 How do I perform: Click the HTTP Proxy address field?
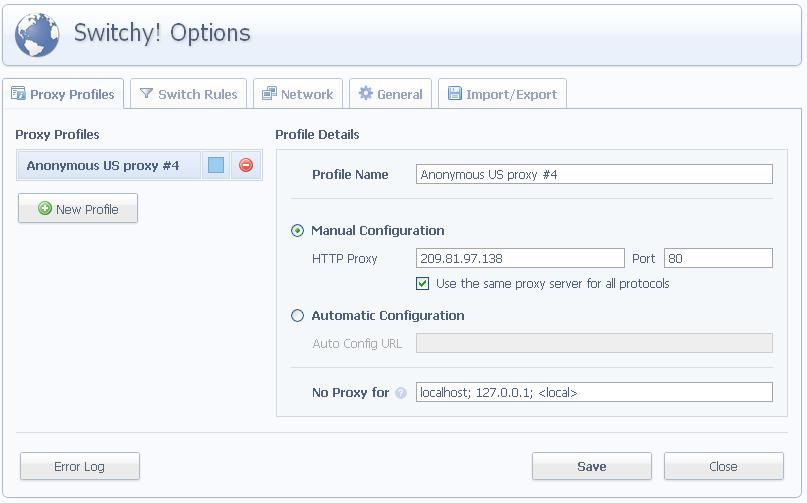[520, 258]
